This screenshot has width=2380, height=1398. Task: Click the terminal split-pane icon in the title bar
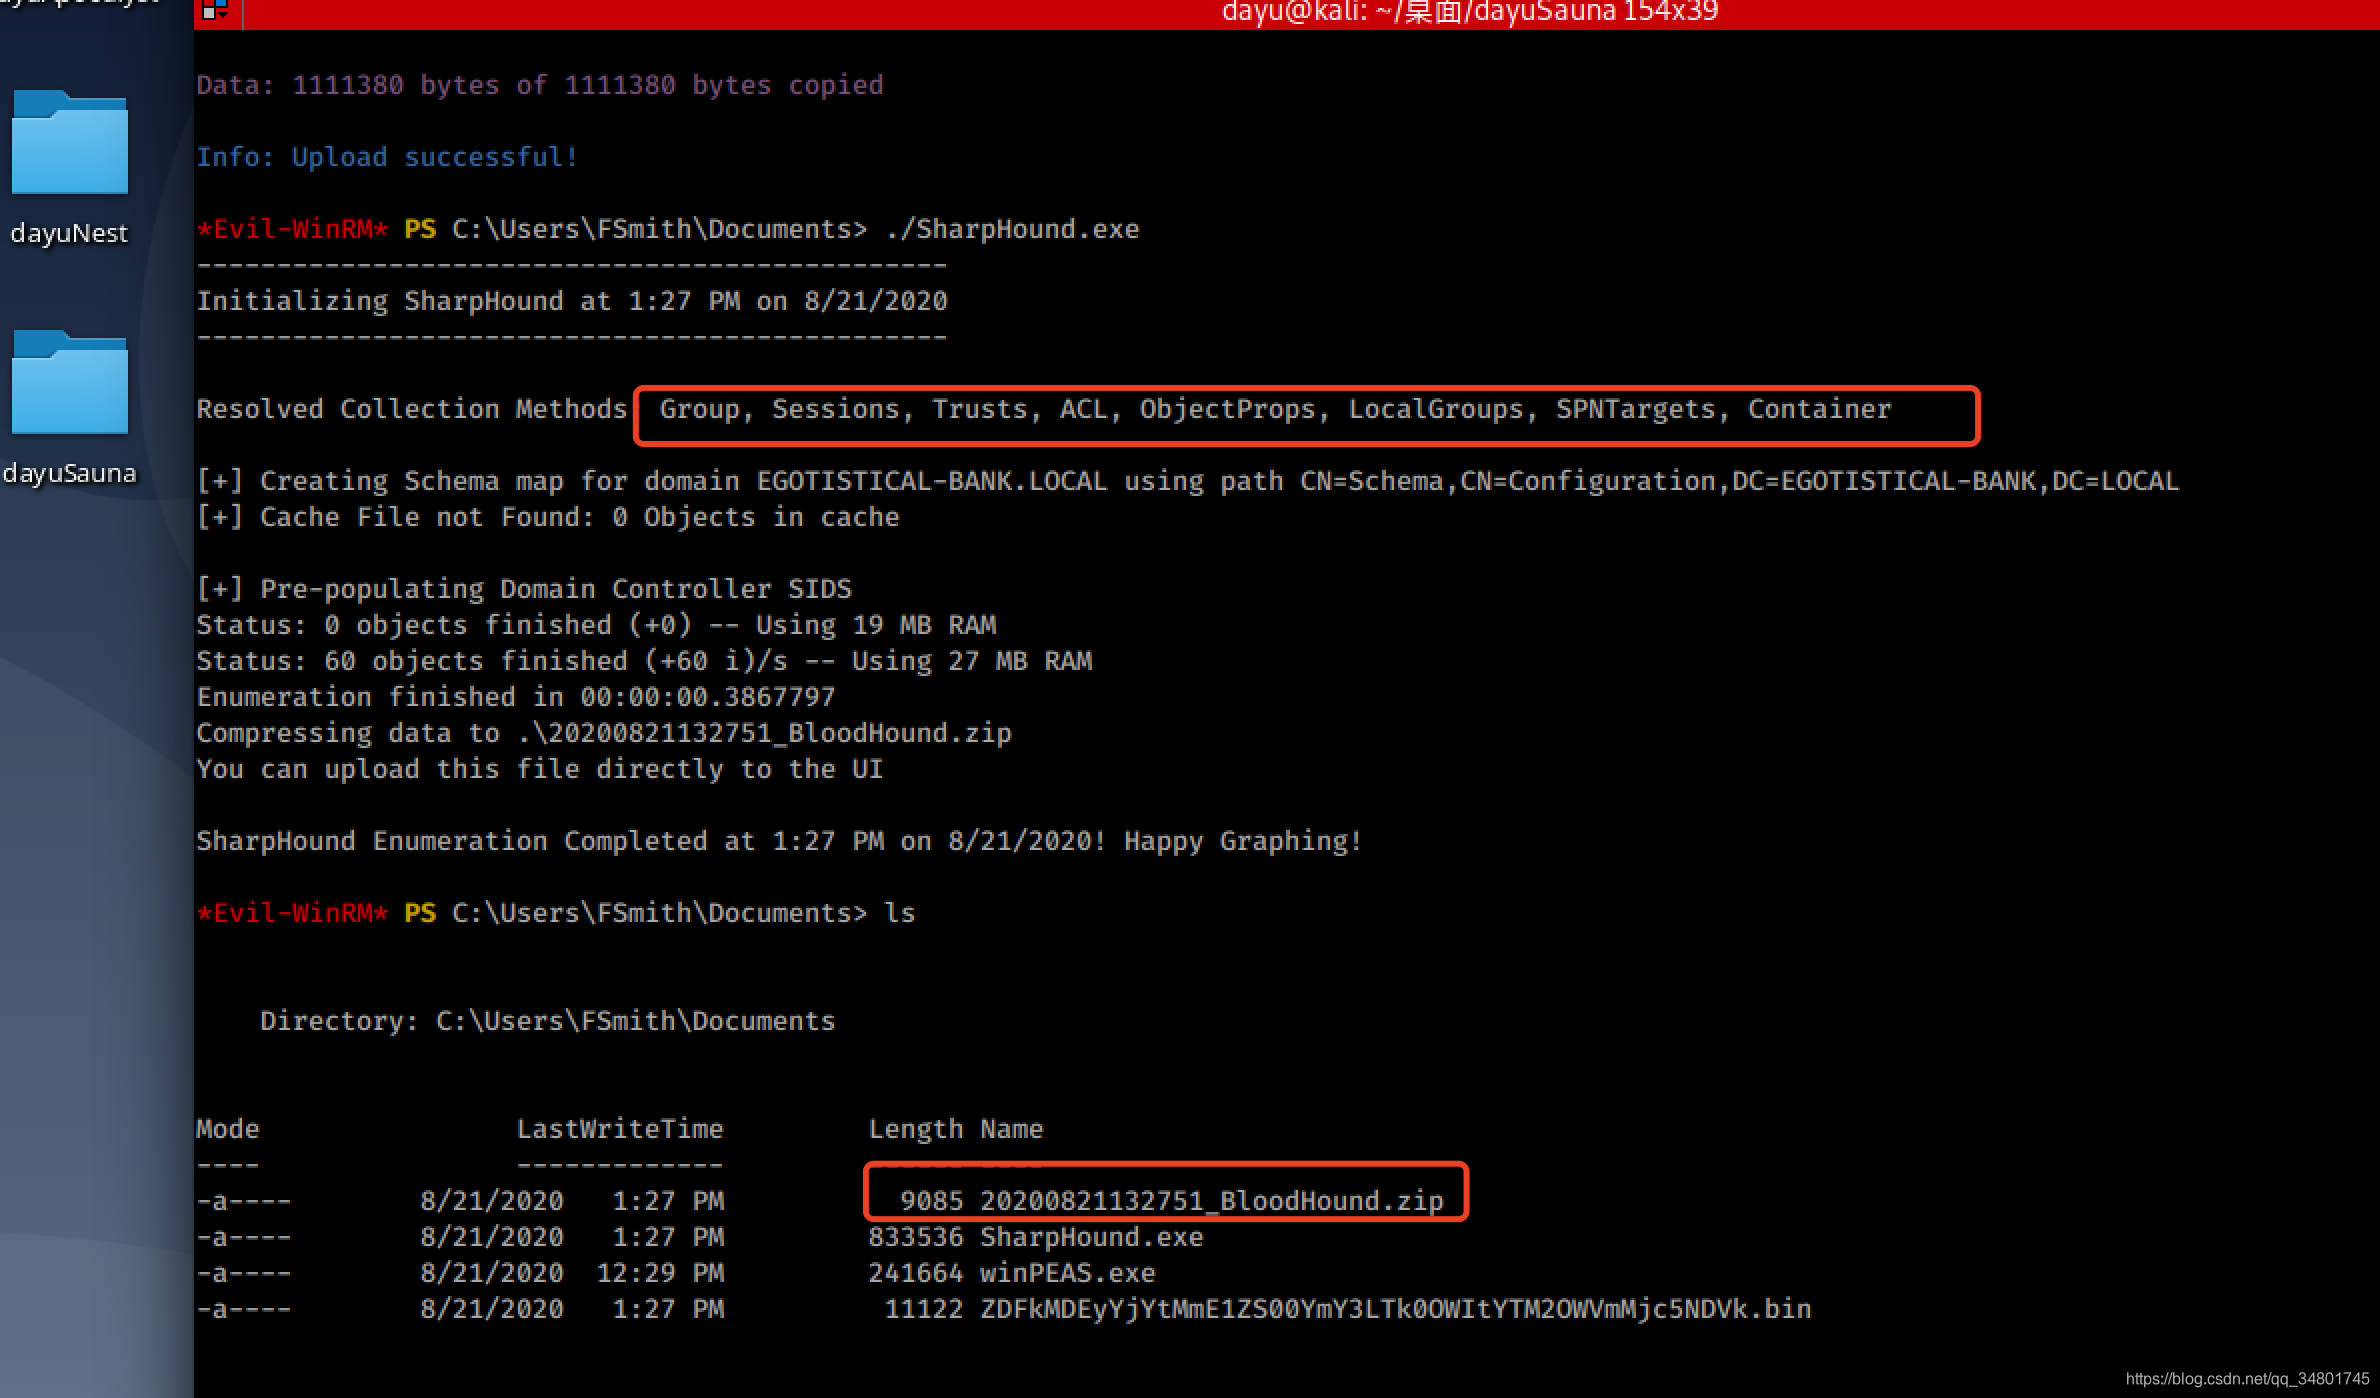[x=214, y=11]
